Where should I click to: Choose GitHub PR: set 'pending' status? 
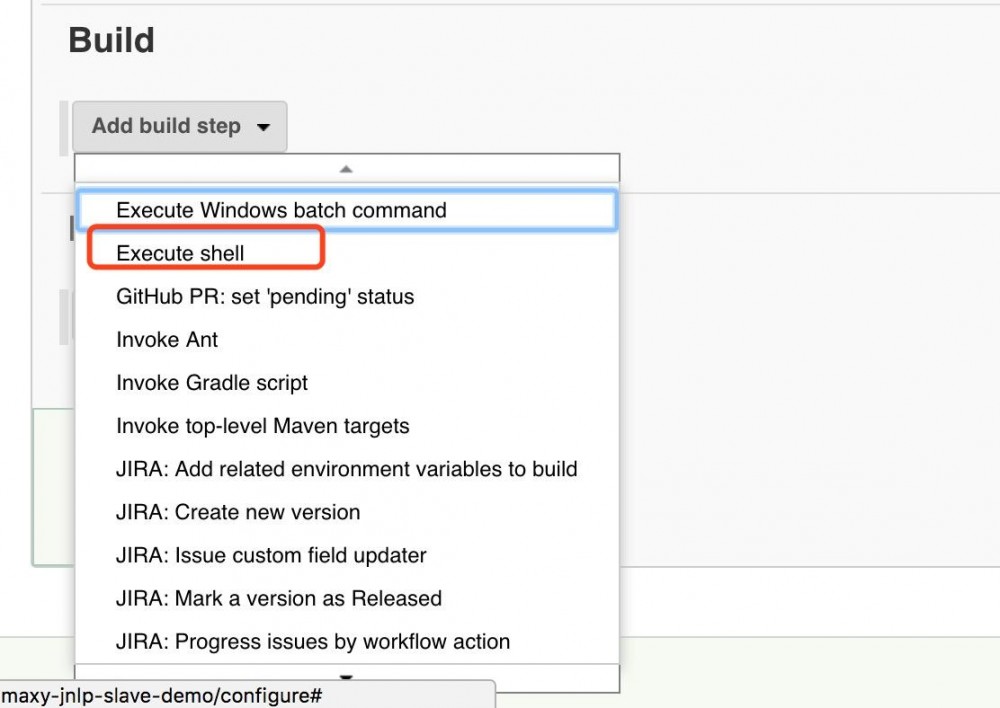click(266, 296)
